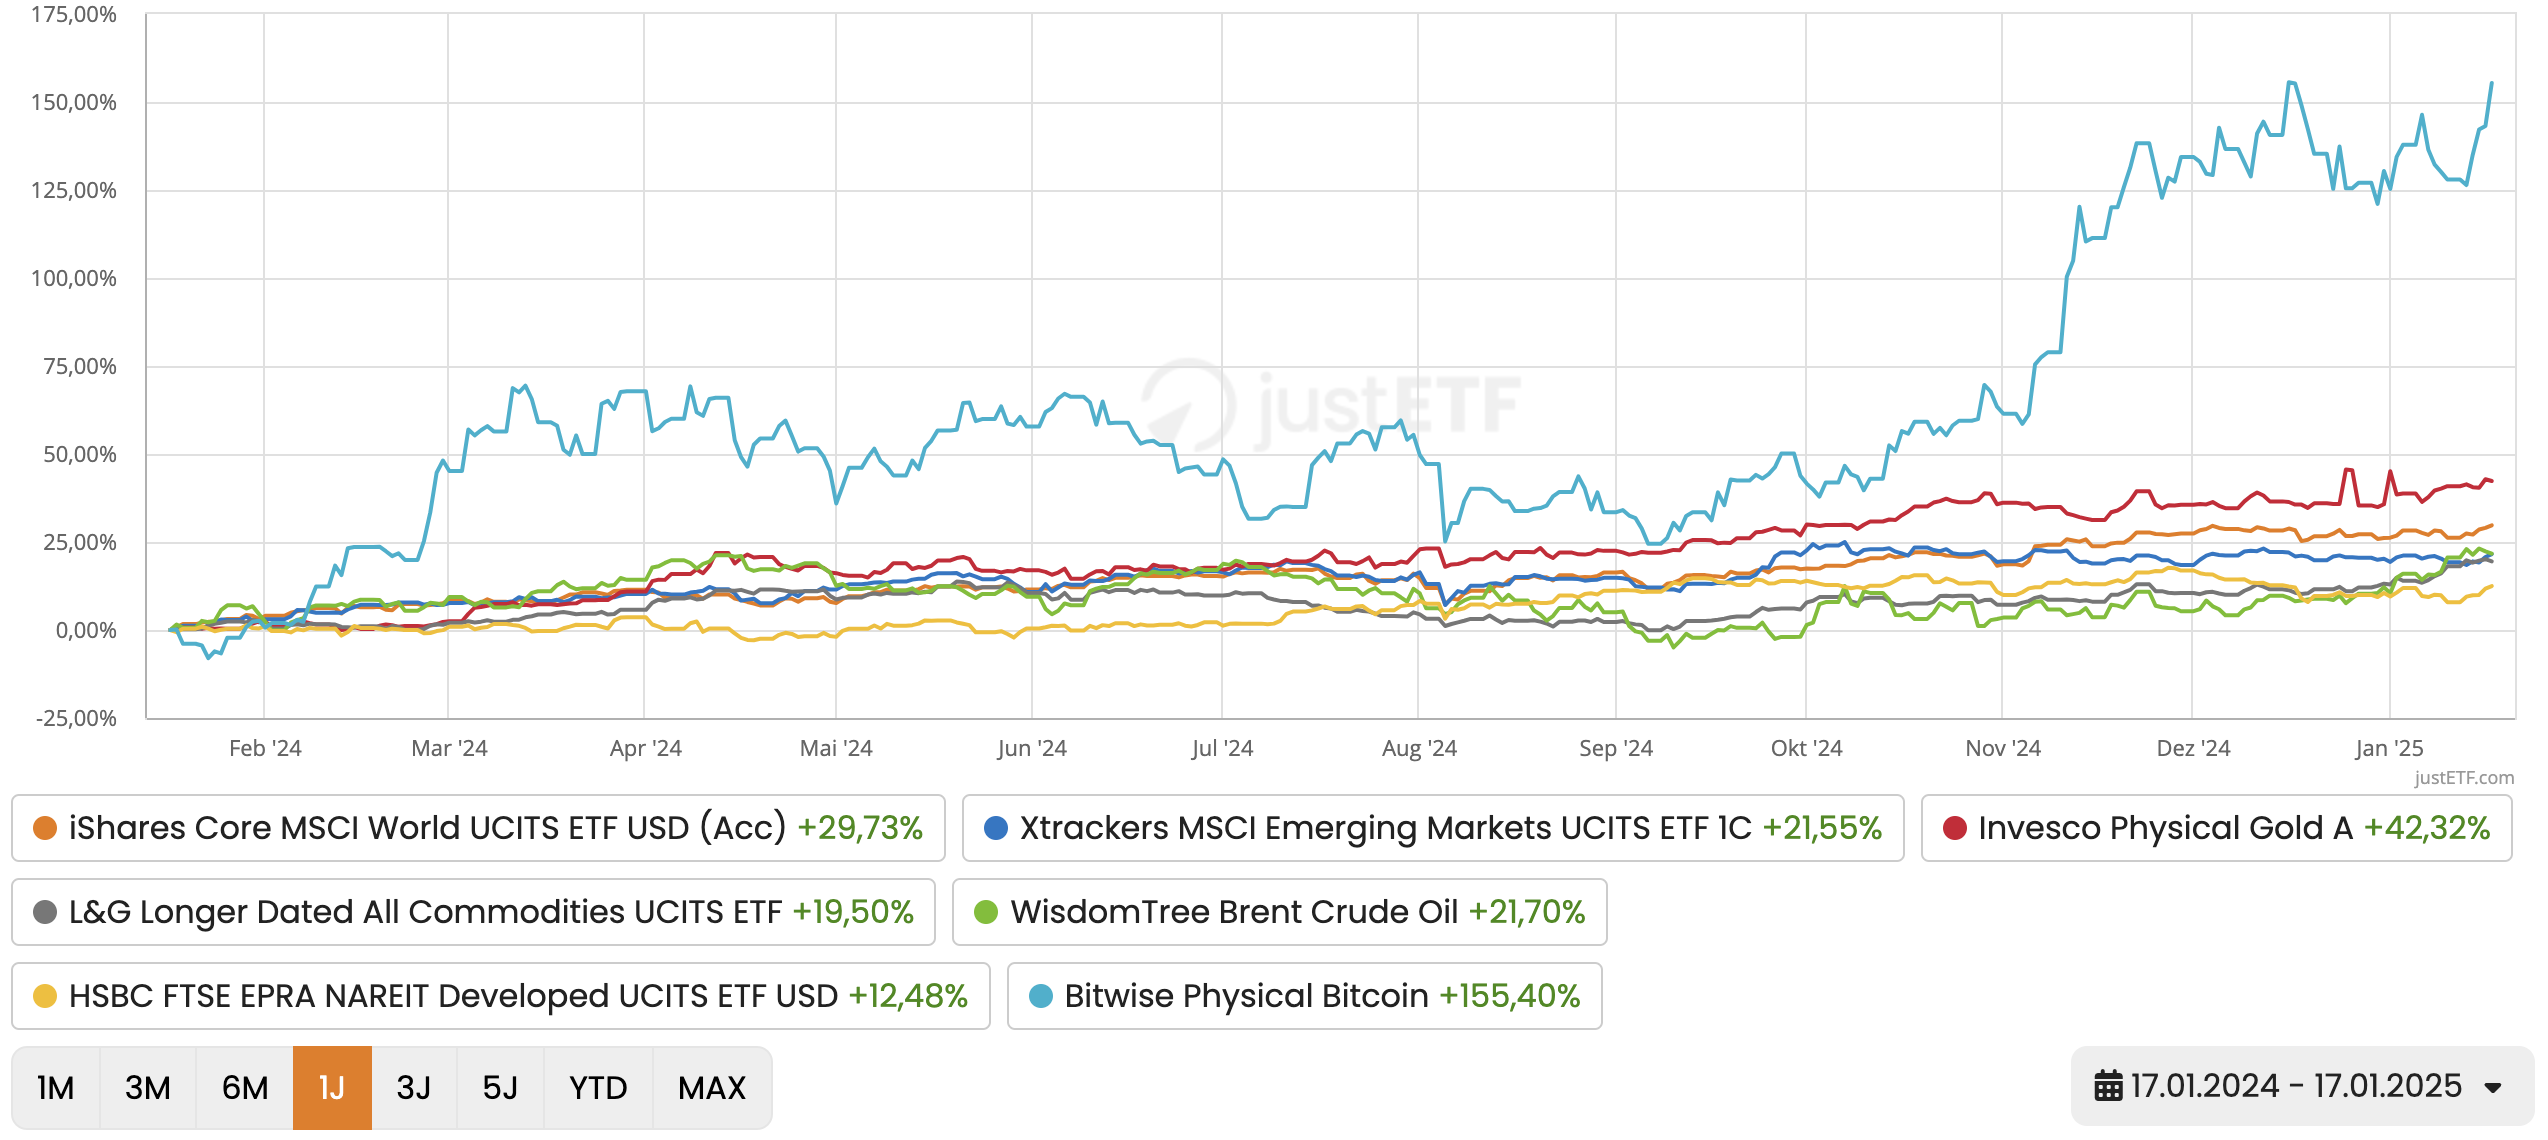Screen dimensions: 2548x1140
Task: Click the dropdown arrow beside the date range
Action: (2493, 1088)
